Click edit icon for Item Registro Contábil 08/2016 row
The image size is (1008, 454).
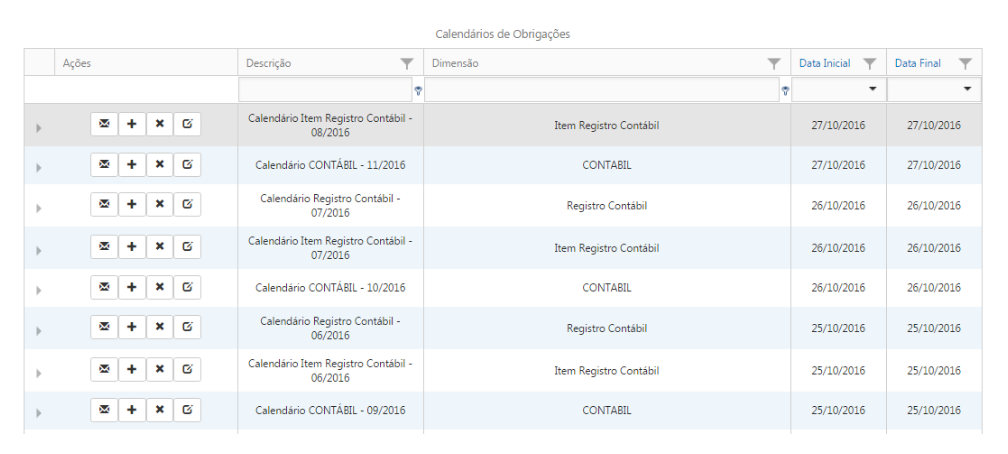click(x=187, y=124)
